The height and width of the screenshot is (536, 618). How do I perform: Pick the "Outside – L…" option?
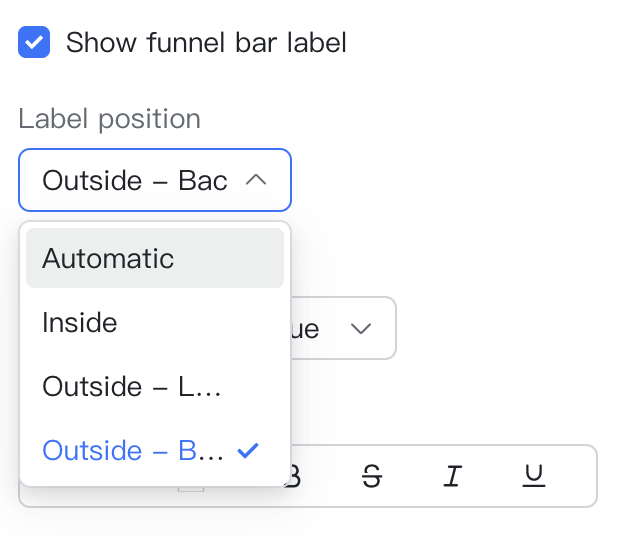(132, 387)
